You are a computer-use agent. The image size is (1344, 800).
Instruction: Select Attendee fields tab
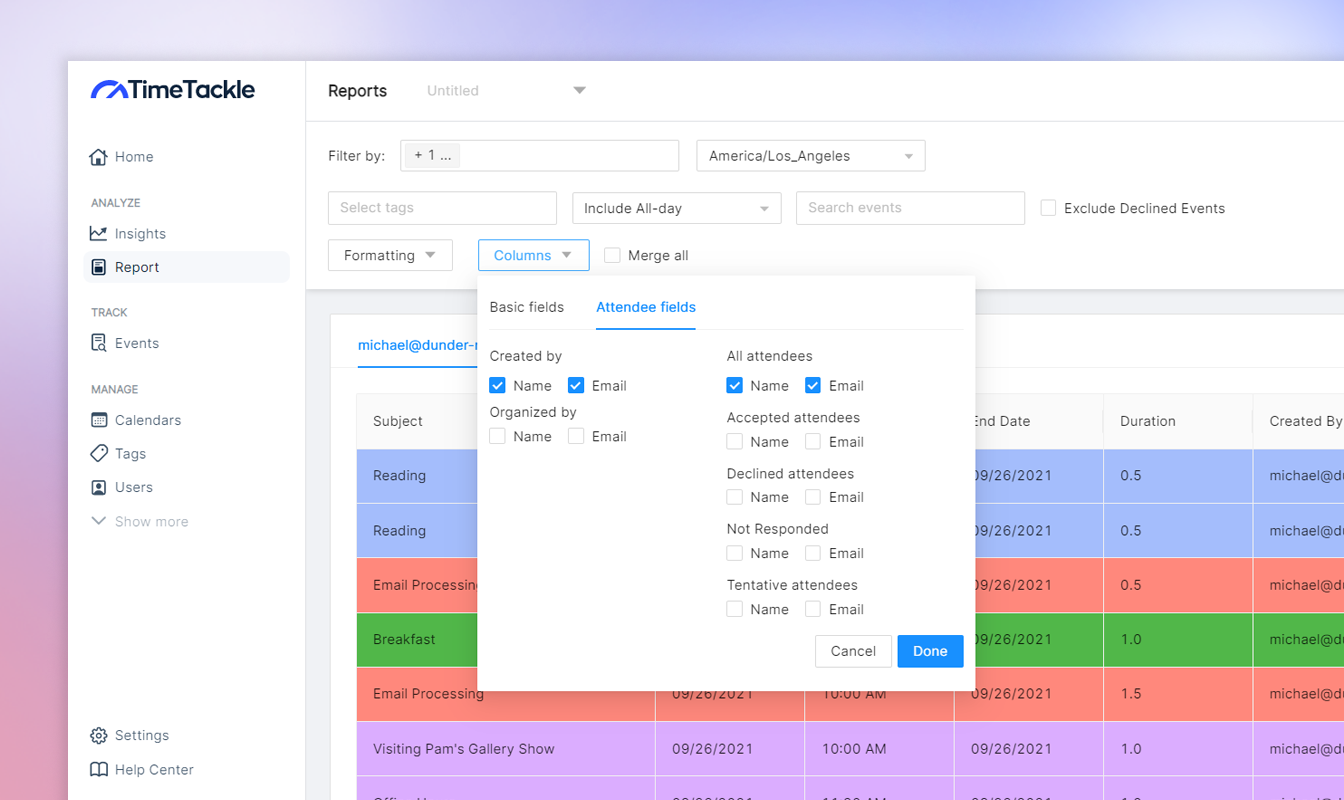[646, 307]
